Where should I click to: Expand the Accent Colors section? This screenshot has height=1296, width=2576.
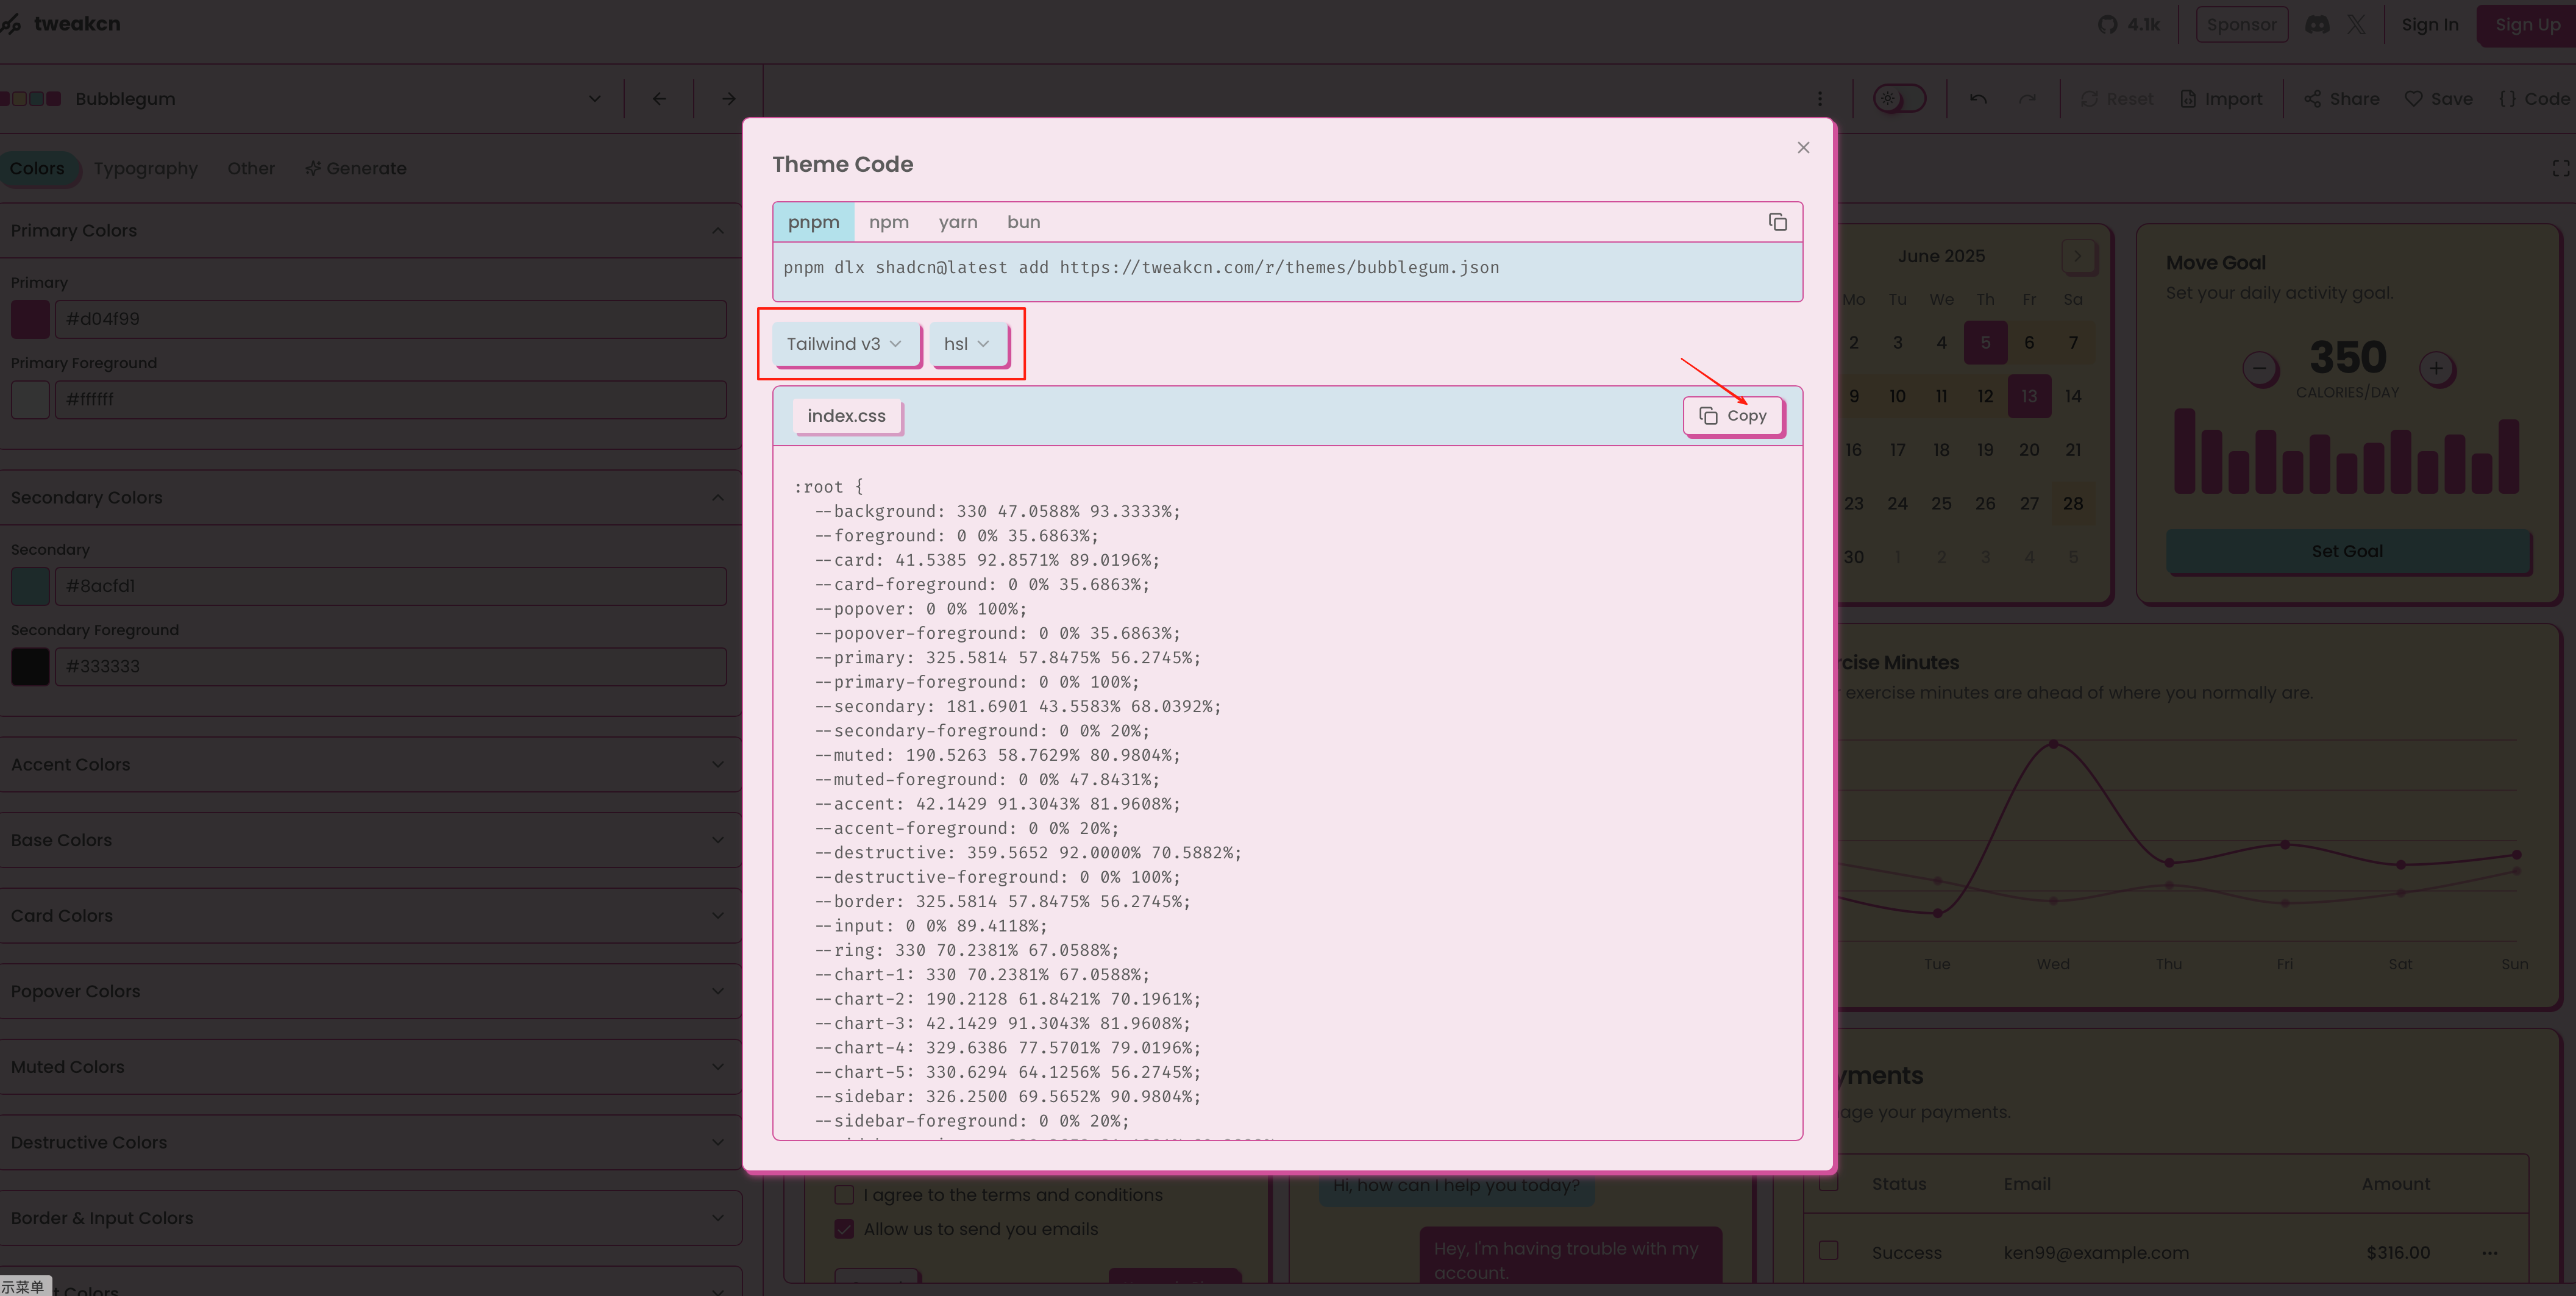[x=370, y=765]
